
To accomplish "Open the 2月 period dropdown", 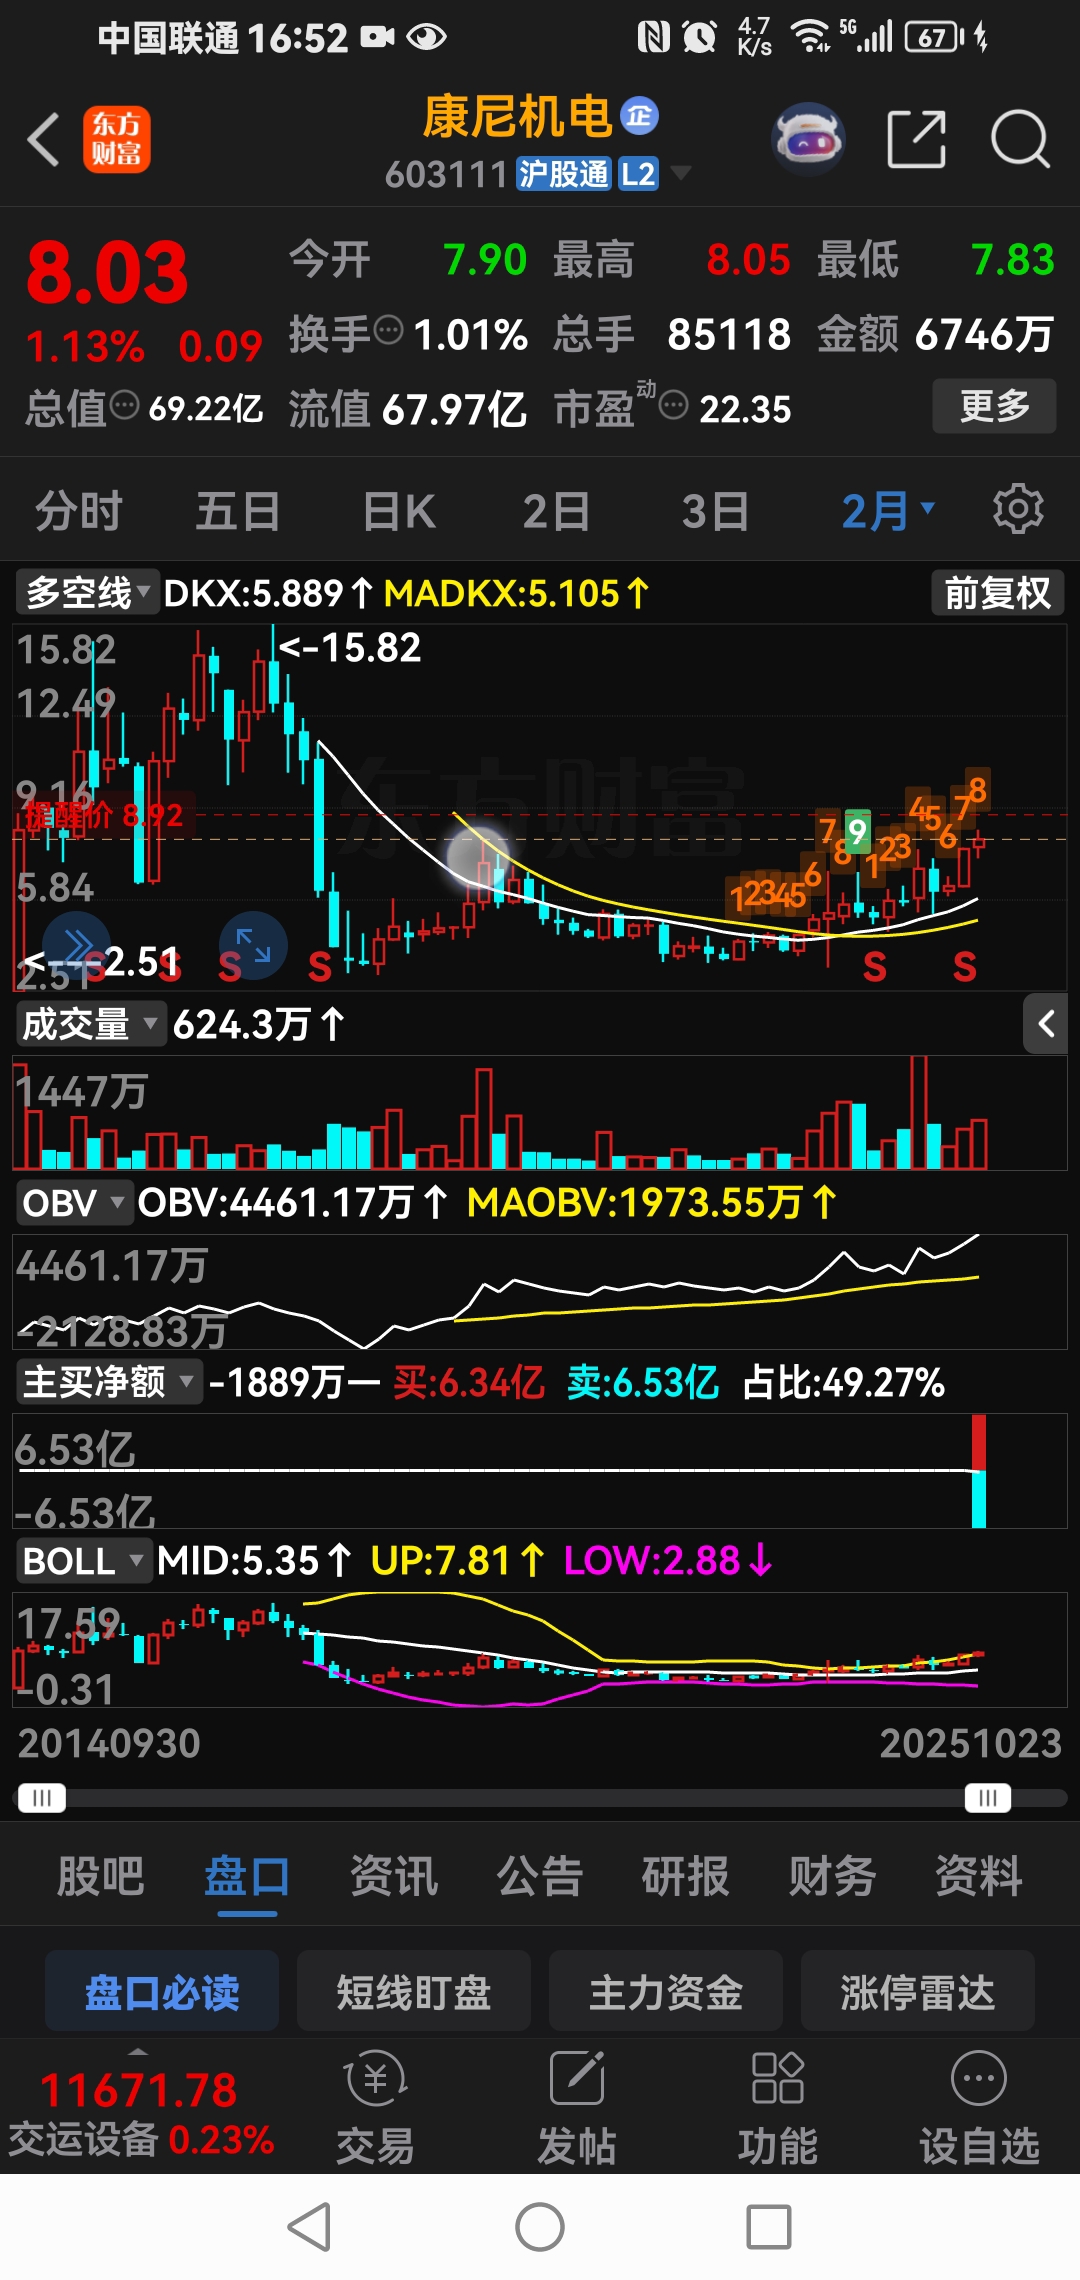I will click(888, 511).
